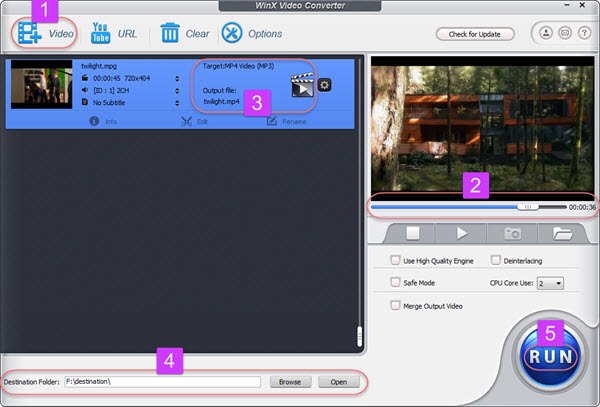Screen dimensions: 600x407
Task: Play the preview video
Action: (461, 233)
